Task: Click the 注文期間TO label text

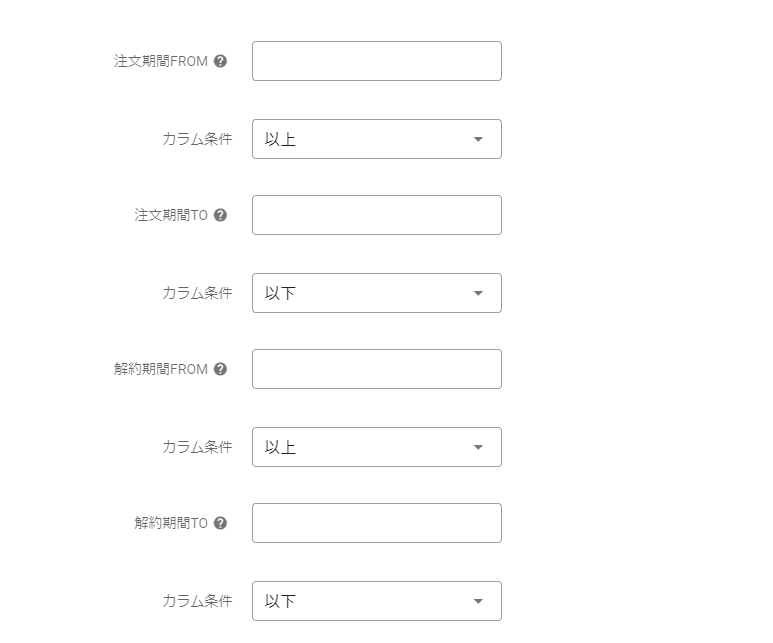Action: coord(171,215)
